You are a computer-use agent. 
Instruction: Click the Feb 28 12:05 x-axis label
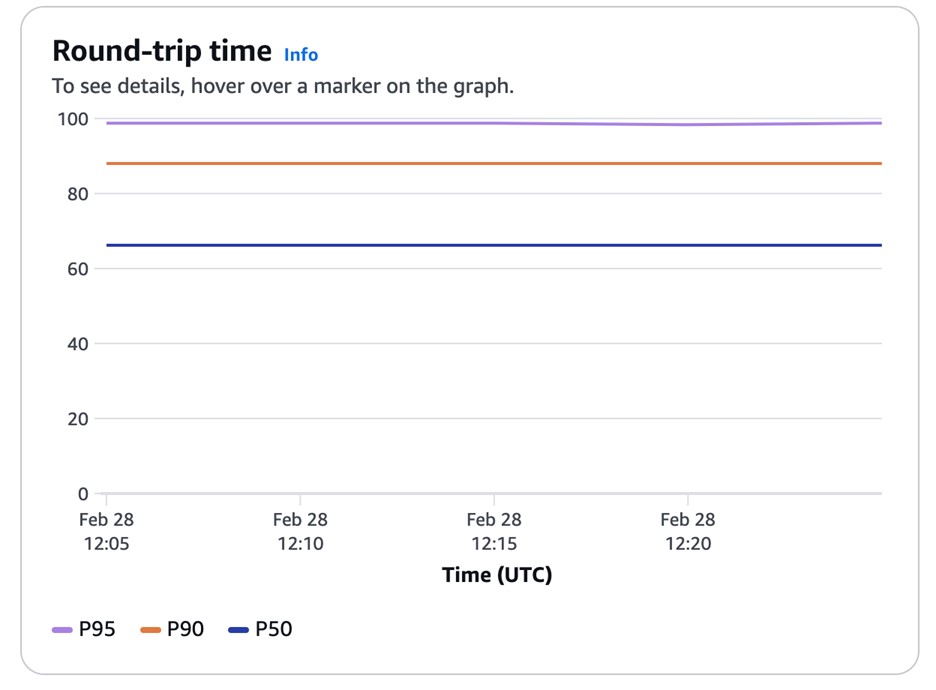point(106,532)
